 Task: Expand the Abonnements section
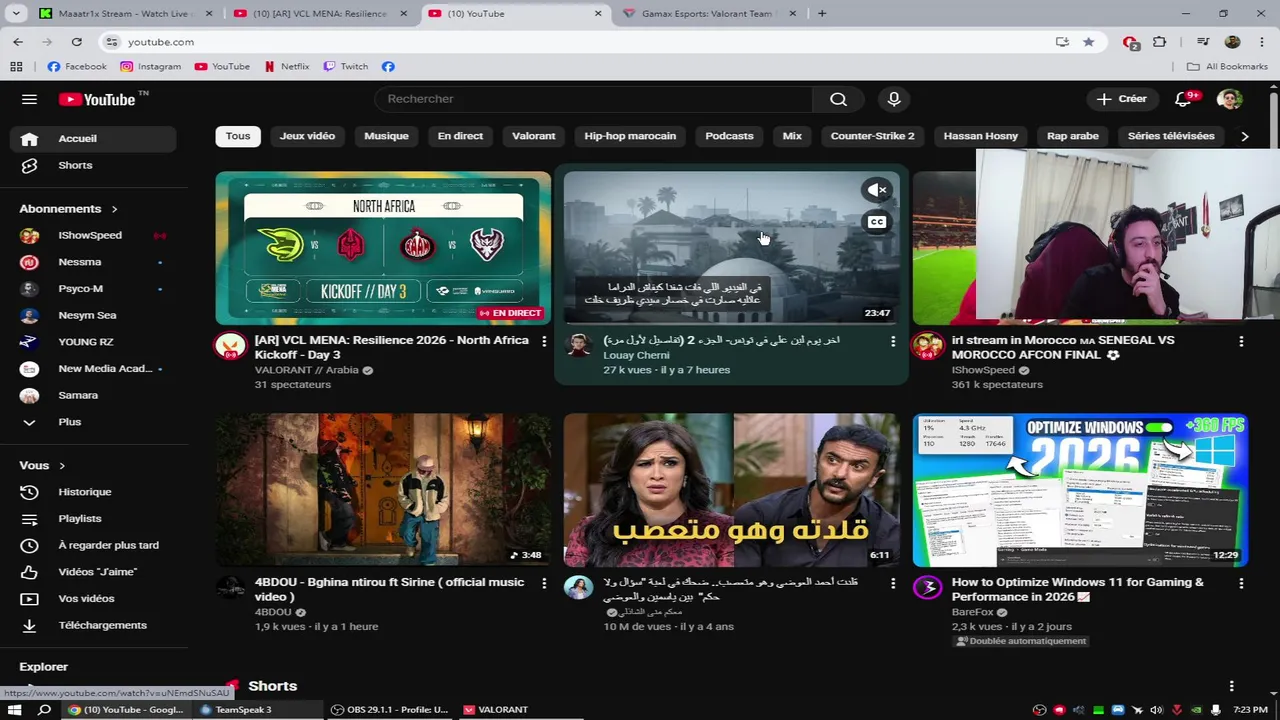68,209
